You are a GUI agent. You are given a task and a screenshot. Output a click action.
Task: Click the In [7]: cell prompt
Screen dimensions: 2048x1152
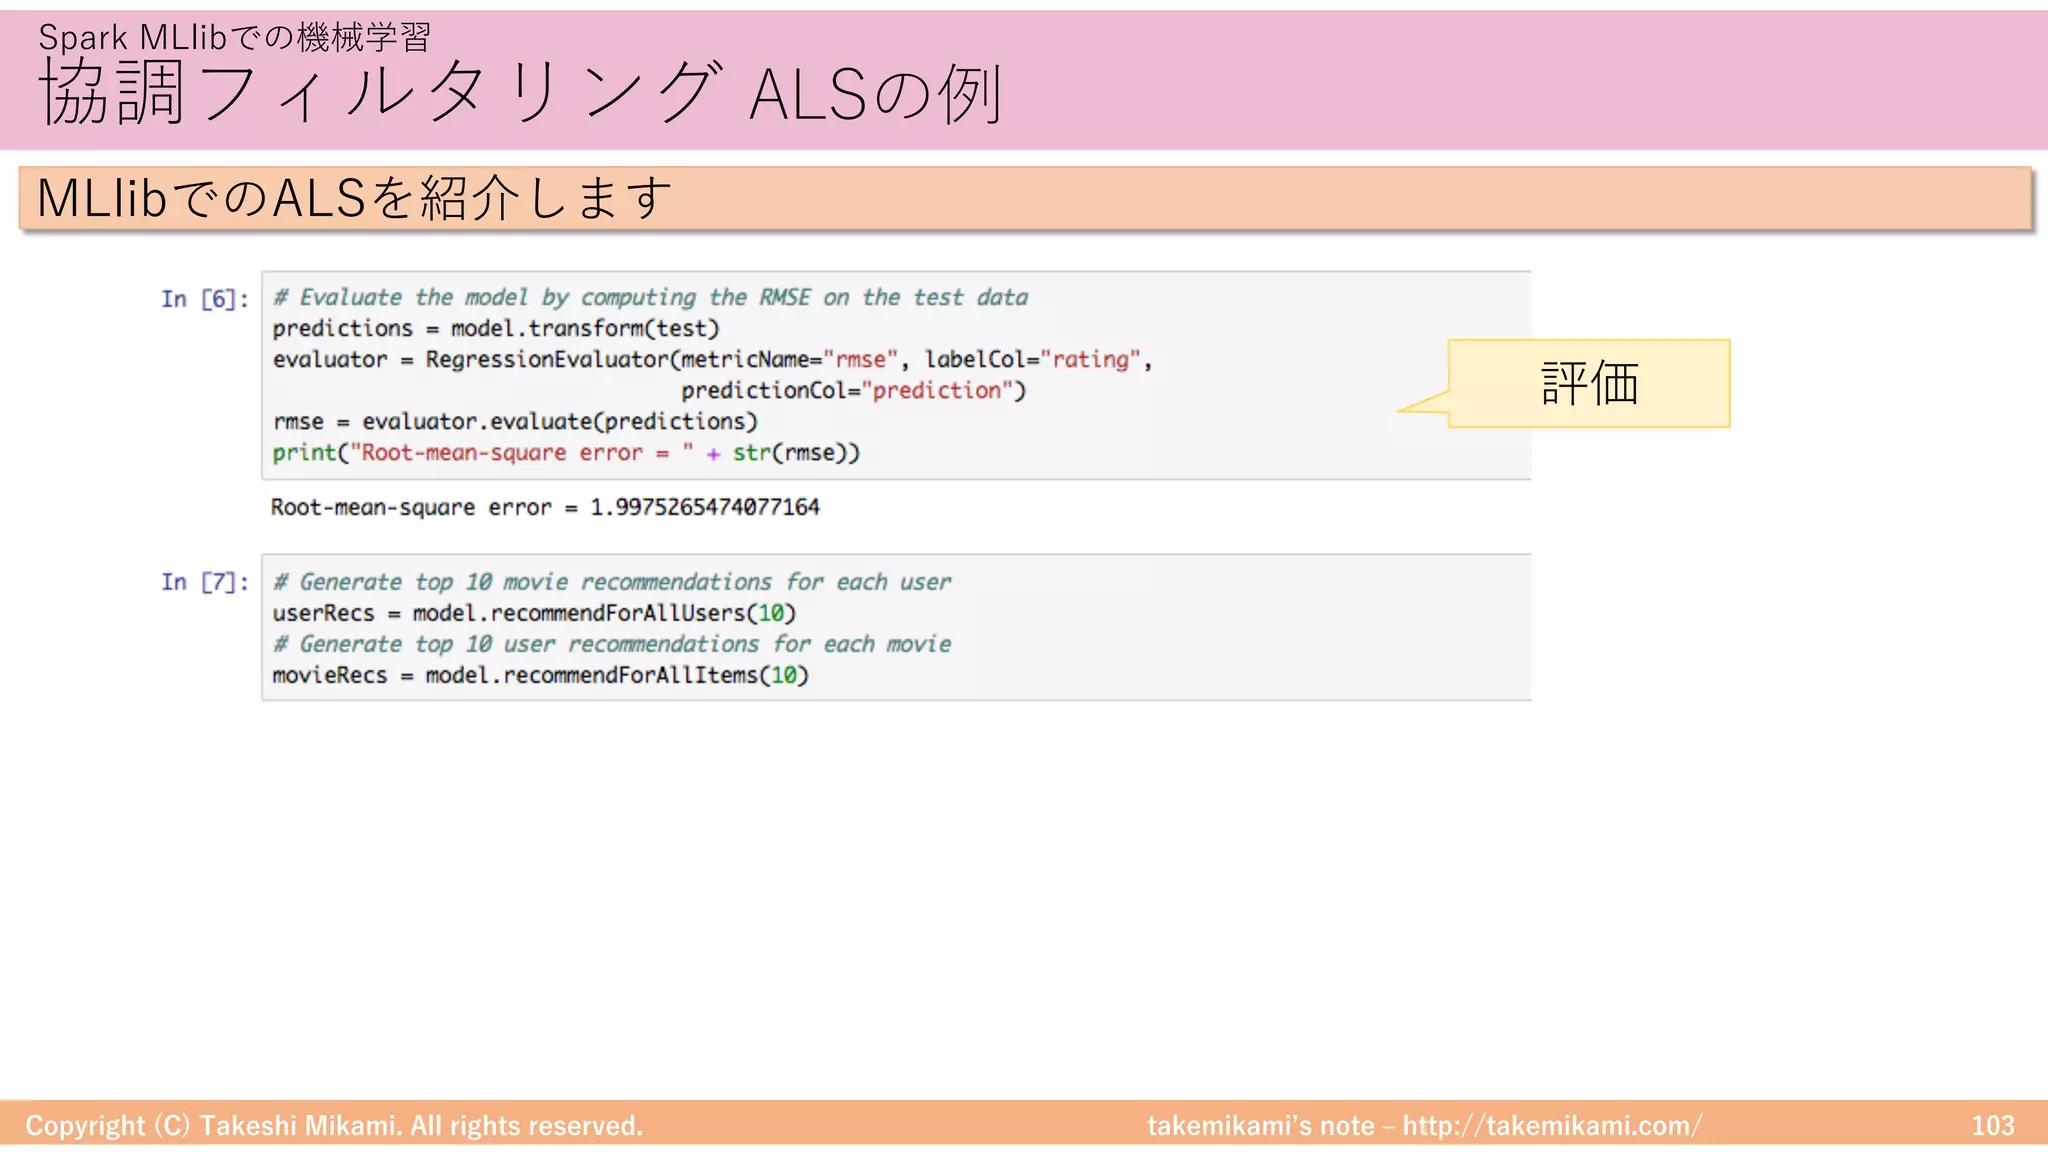(x=205, y=582)
